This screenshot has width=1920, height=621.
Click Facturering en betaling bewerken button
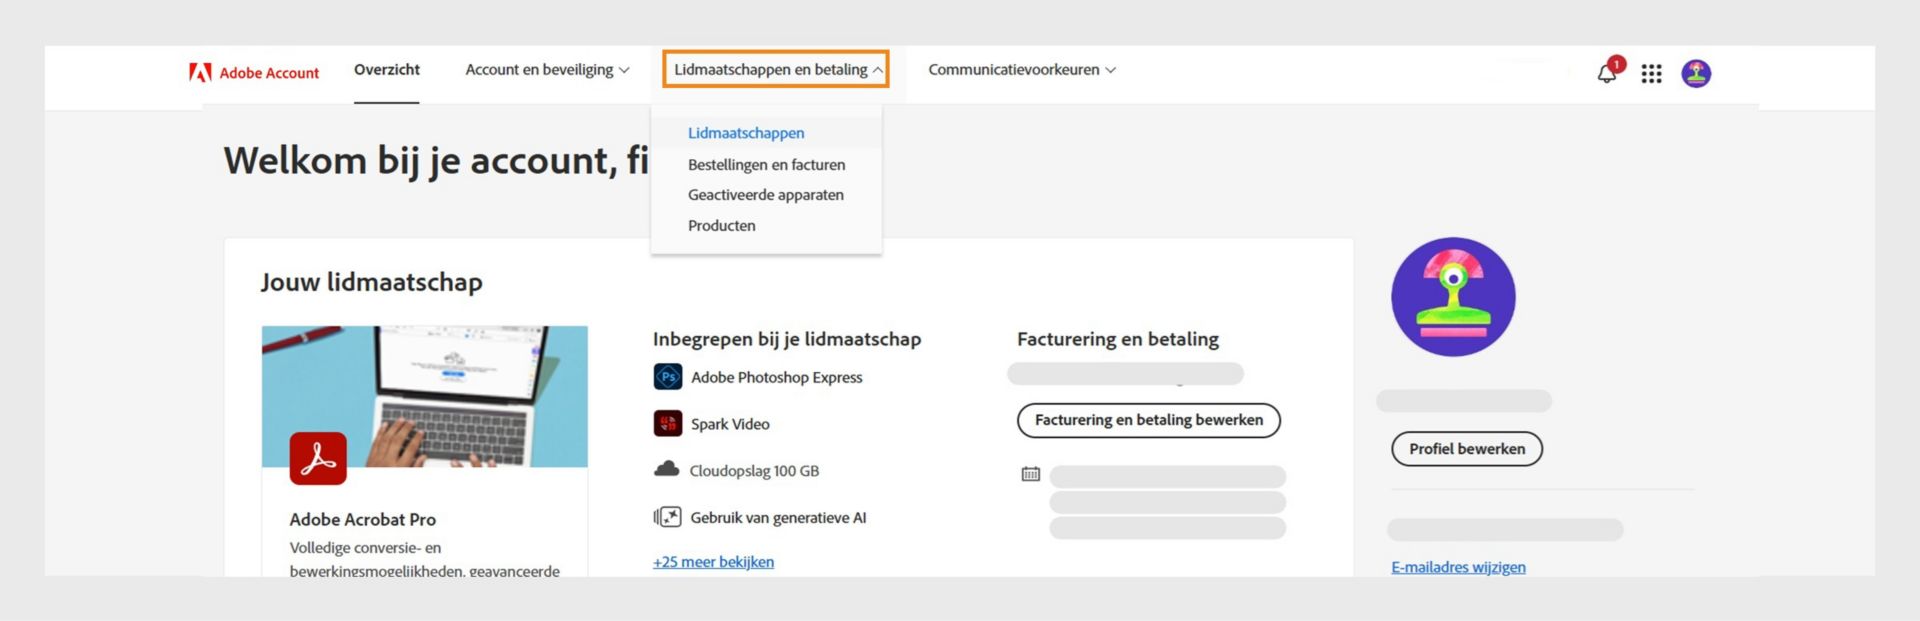click(x=1149, y=420)
